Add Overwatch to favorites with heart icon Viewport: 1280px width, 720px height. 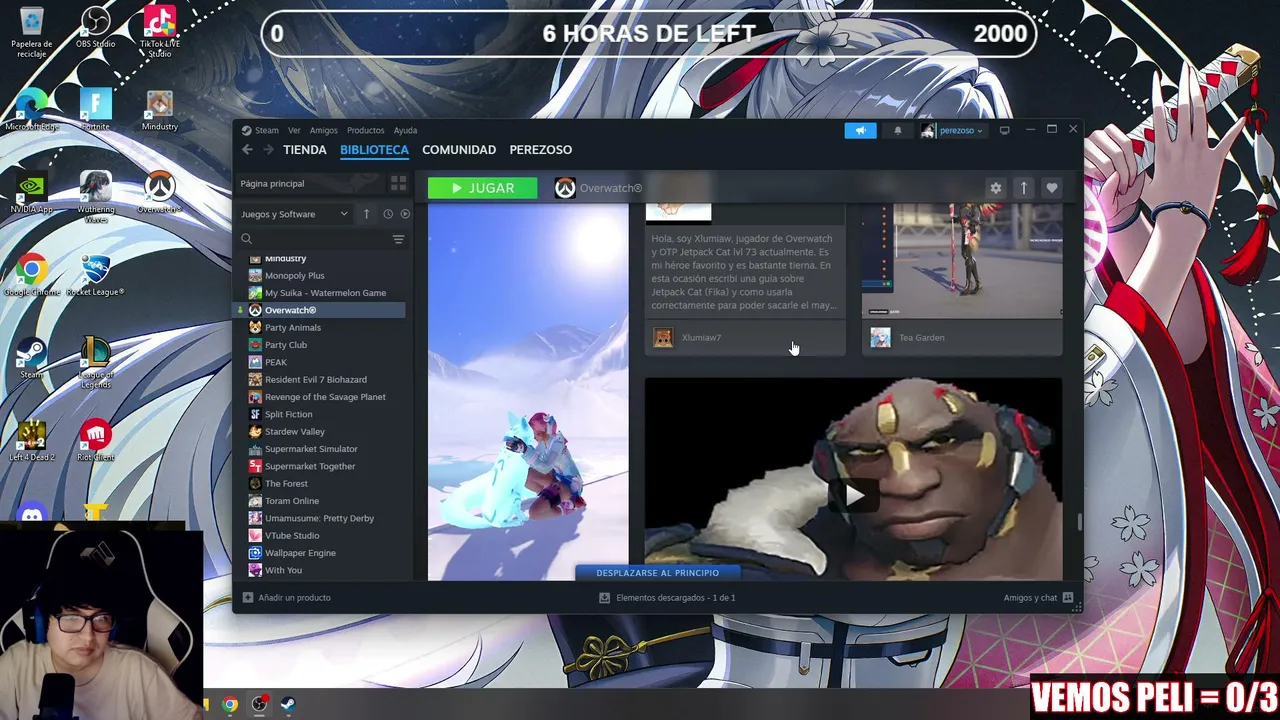(x=1051, y=188)
